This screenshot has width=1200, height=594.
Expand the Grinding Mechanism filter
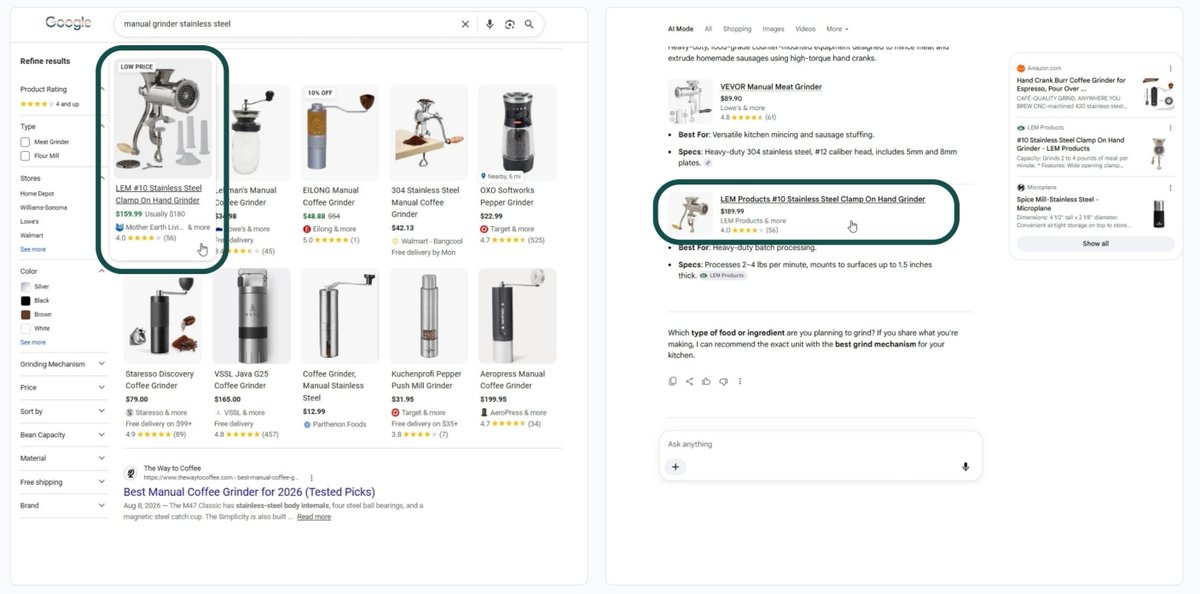click(x=63, y=364)
